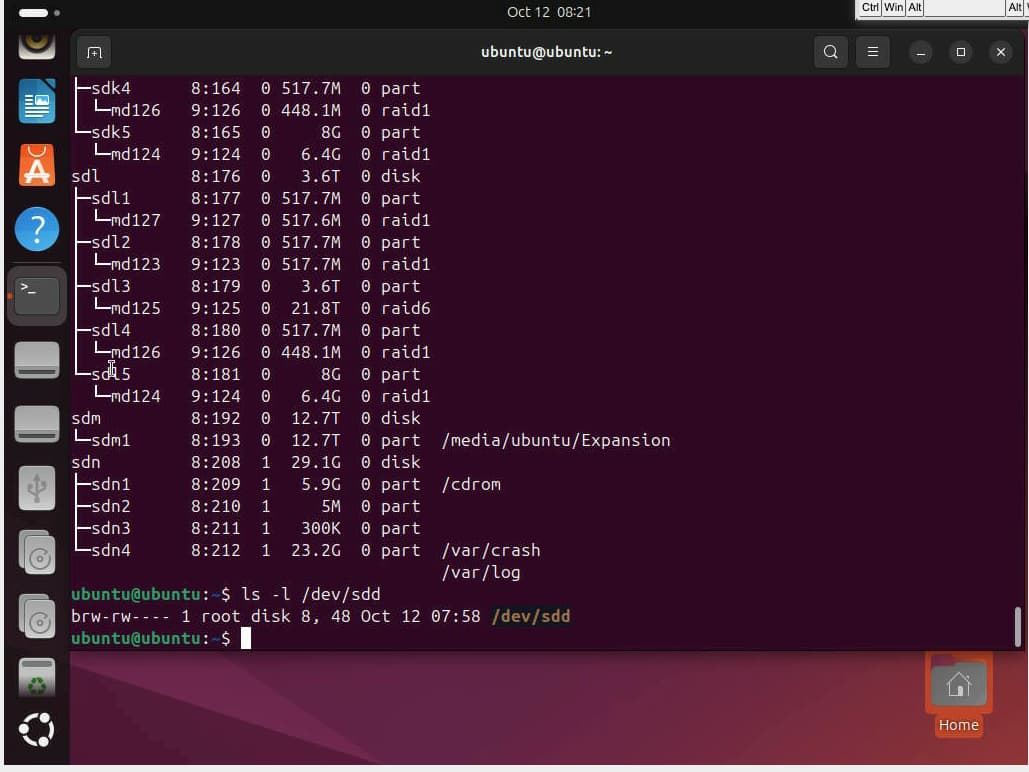Screen dimensions: 1029x772
Task: Toggle the Alt key next to Win
Action: [915, 8]
